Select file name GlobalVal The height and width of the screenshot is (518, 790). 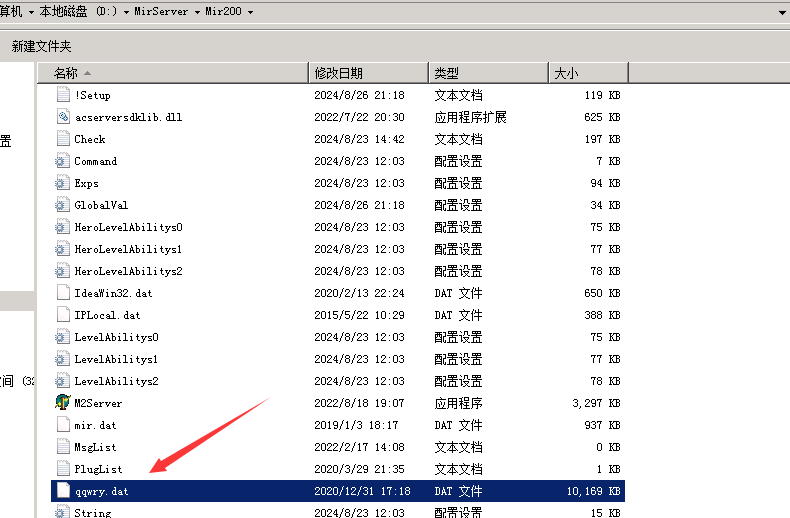(x=101, y=205)
